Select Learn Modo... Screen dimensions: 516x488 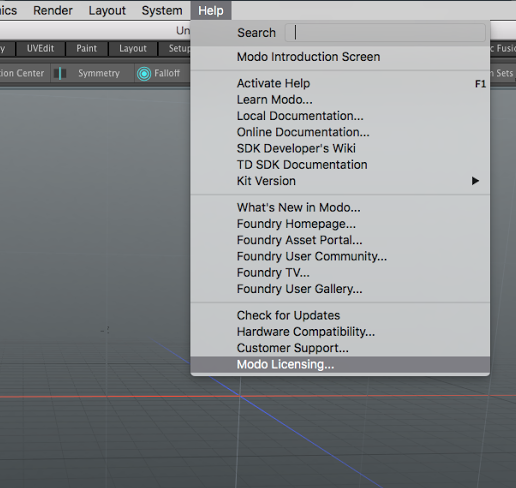pos(340,100)
